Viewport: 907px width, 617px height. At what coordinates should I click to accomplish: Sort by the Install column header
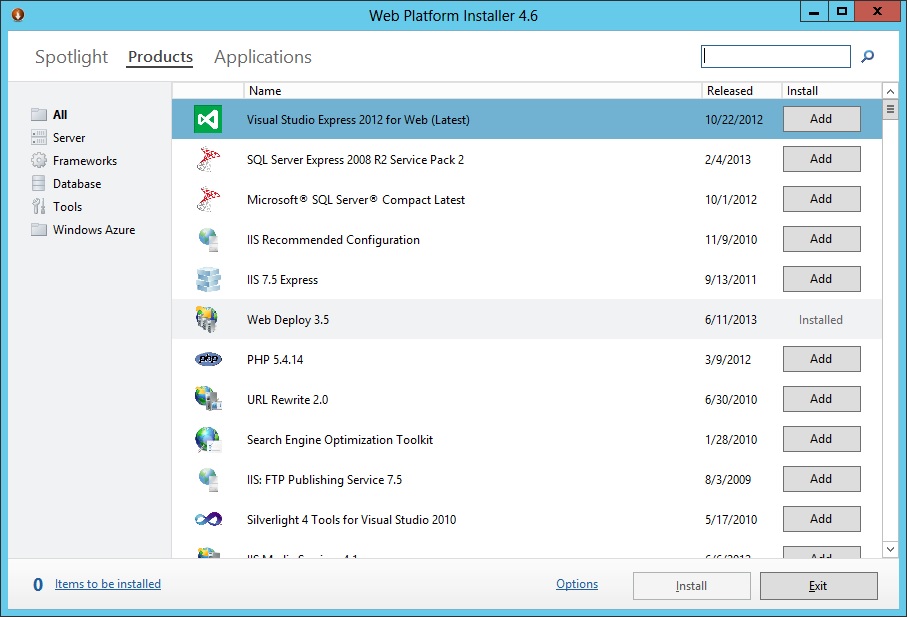(832, 91)
